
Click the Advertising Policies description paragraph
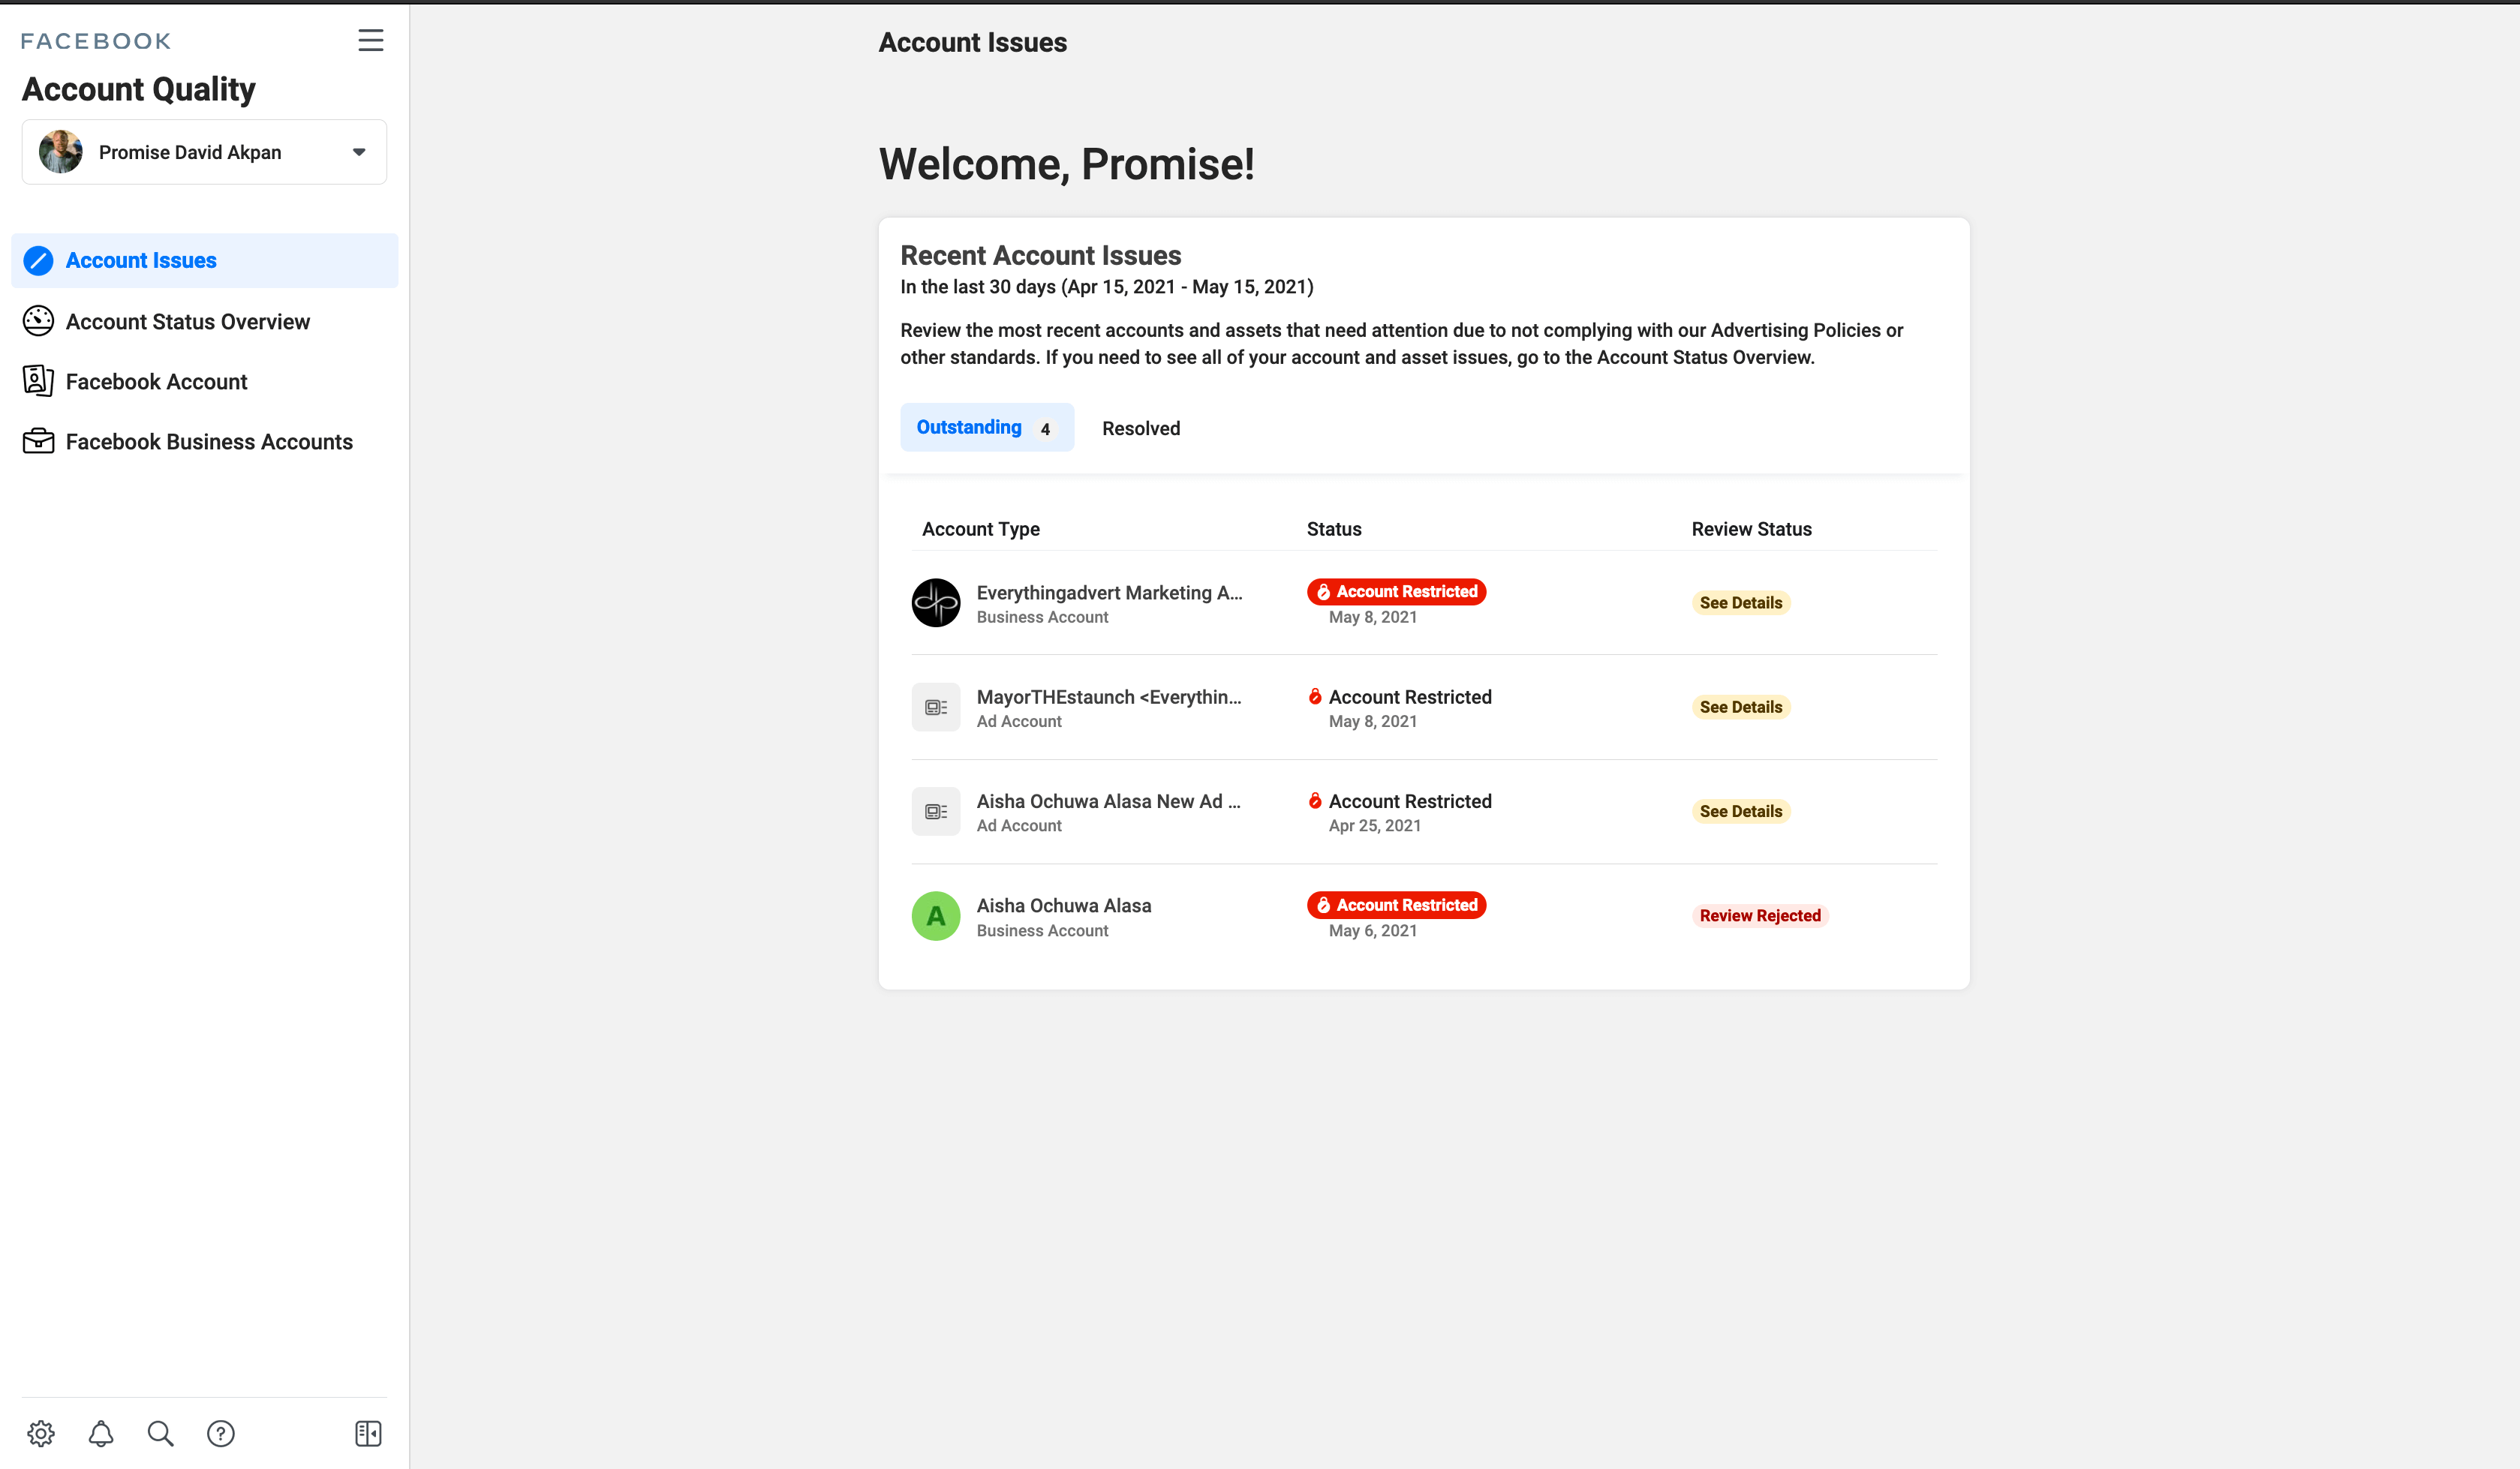(x=1401, y=344)
